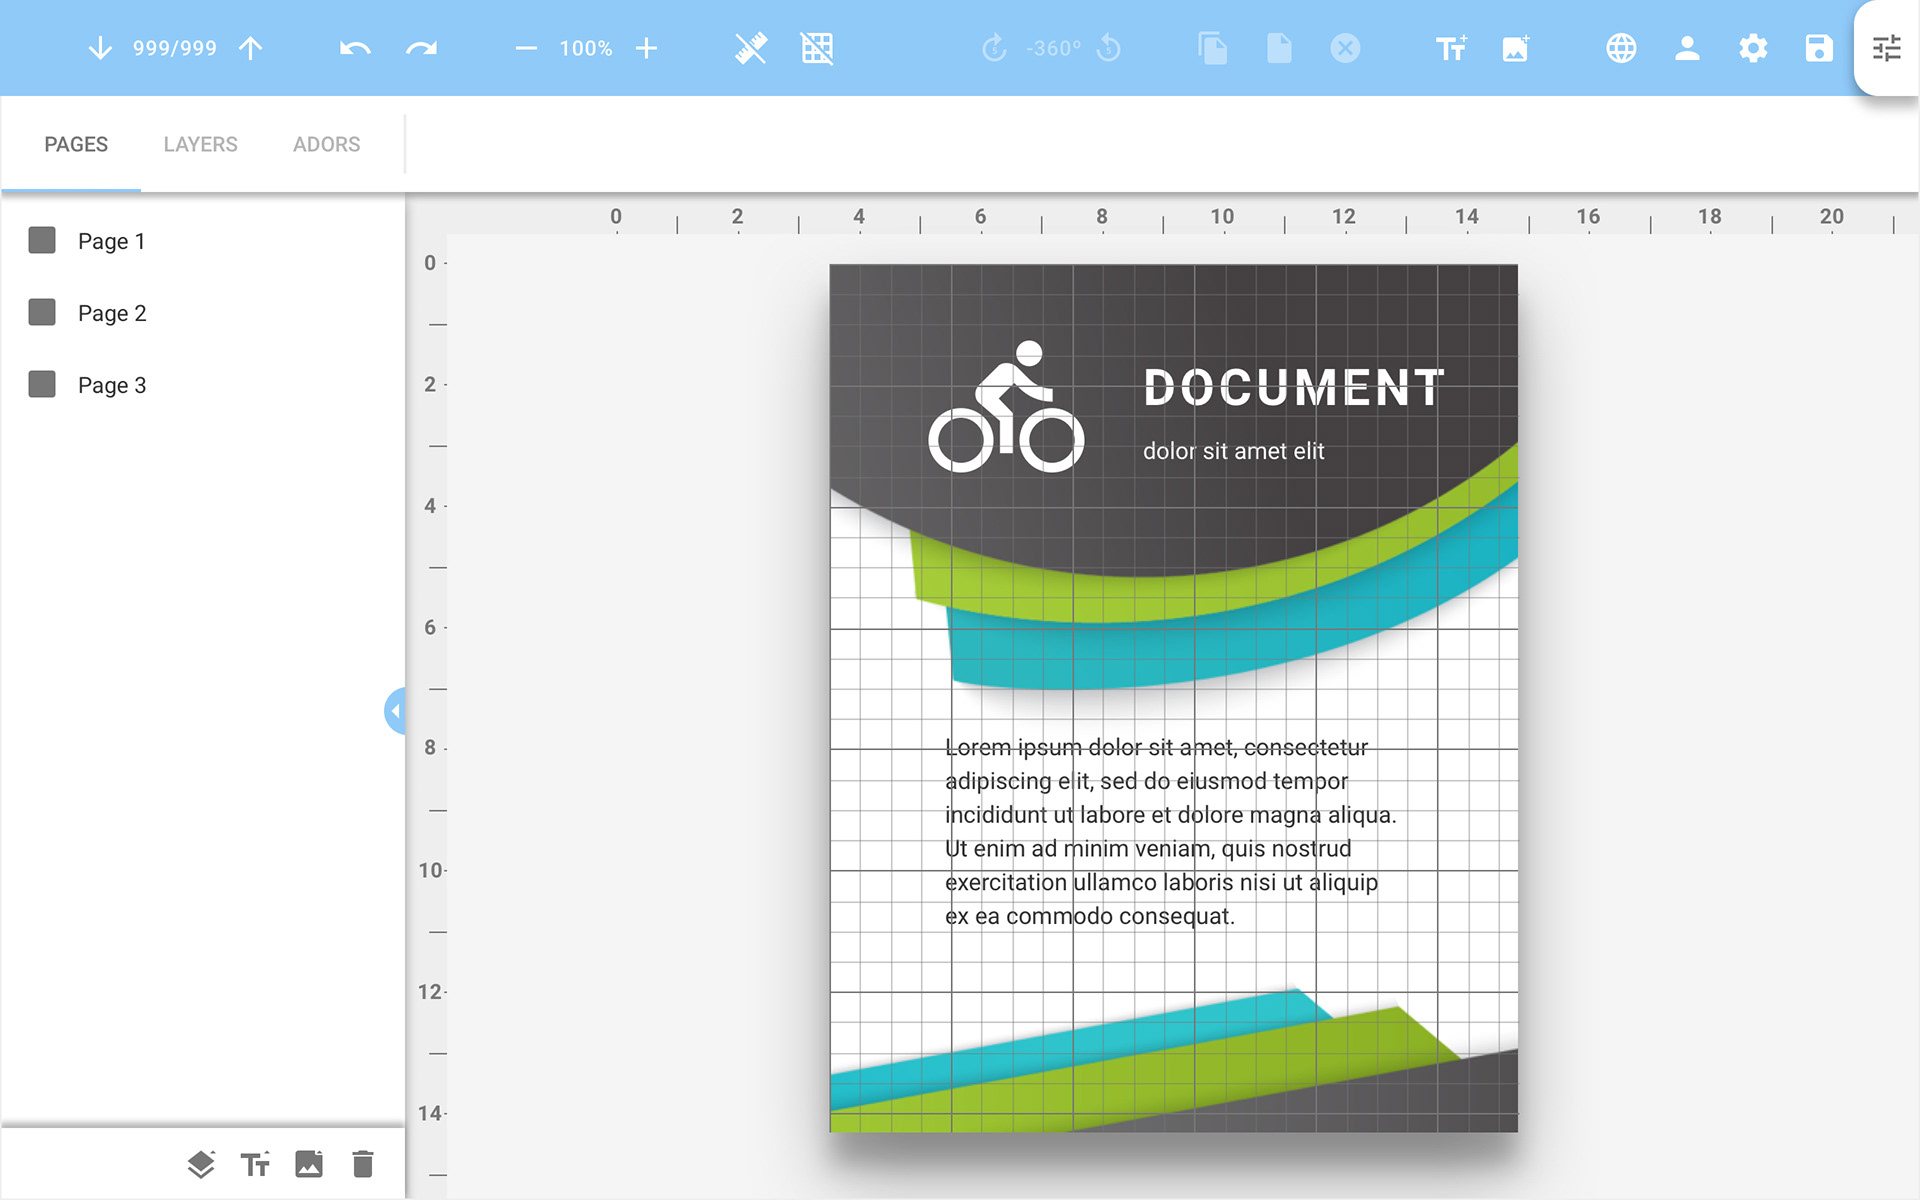Open settings with the gear icon
Viewport: 1920px width, 1200px height.
1753,48
